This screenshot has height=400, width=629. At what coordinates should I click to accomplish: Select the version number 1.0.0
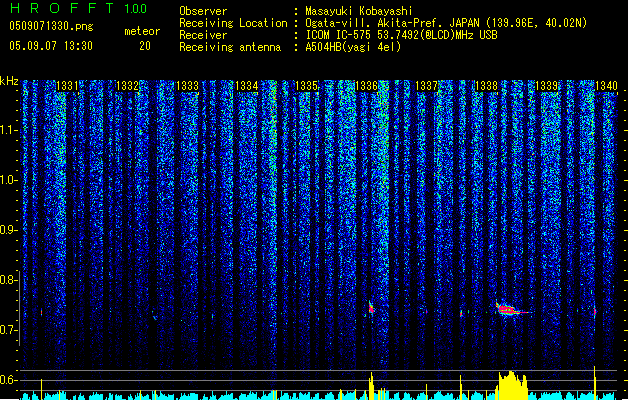pyautogui.click(x=136, y=8)
